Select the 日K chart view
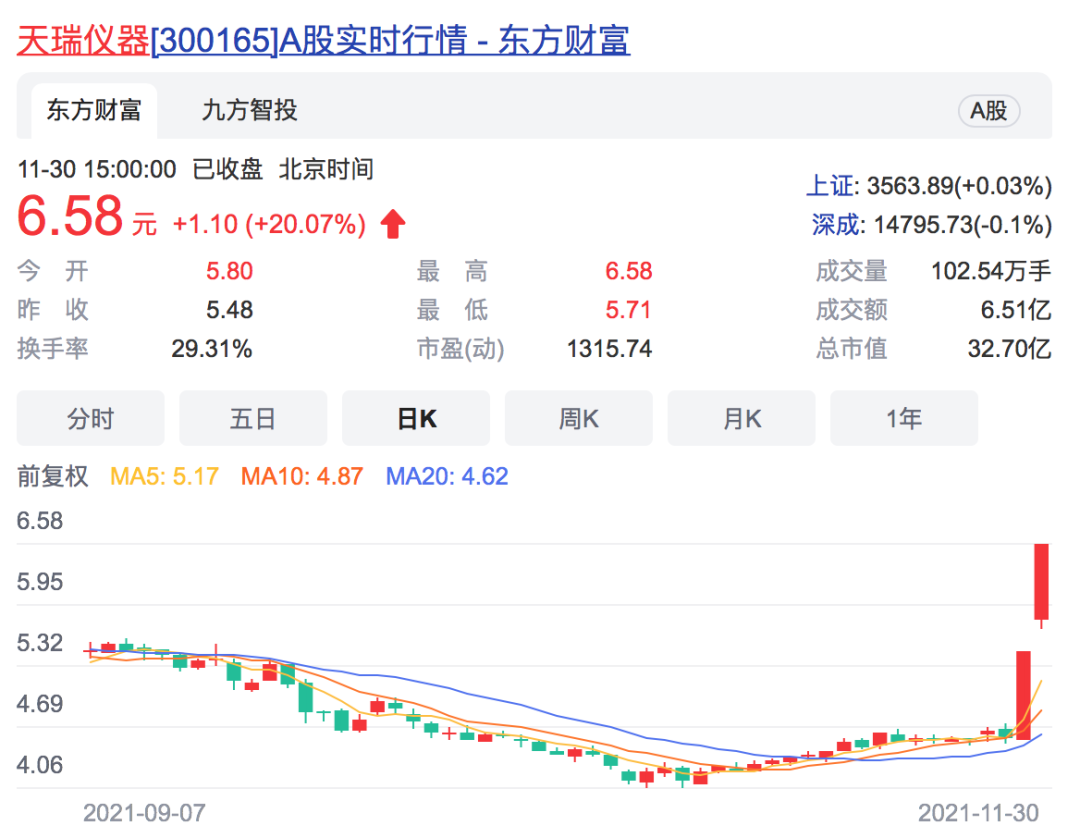The image size is (1080, 838). (x=416, y=418)
